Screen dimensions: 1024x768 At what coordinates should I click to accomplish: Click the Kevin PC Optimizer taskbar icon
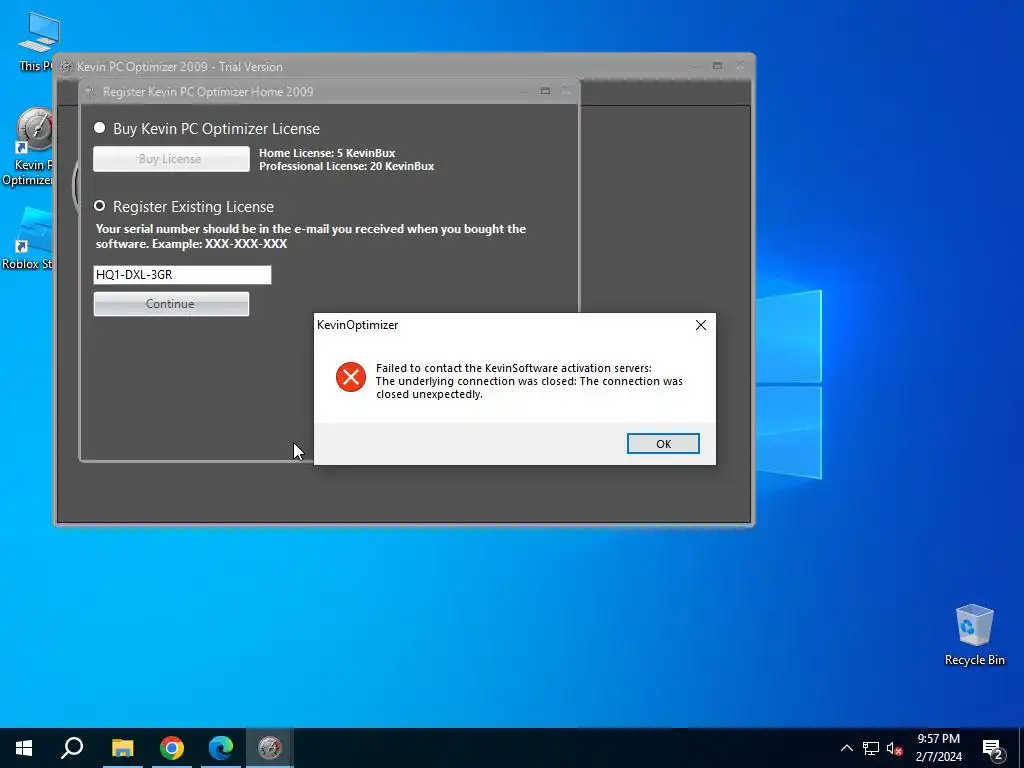(x=270, y=748)
